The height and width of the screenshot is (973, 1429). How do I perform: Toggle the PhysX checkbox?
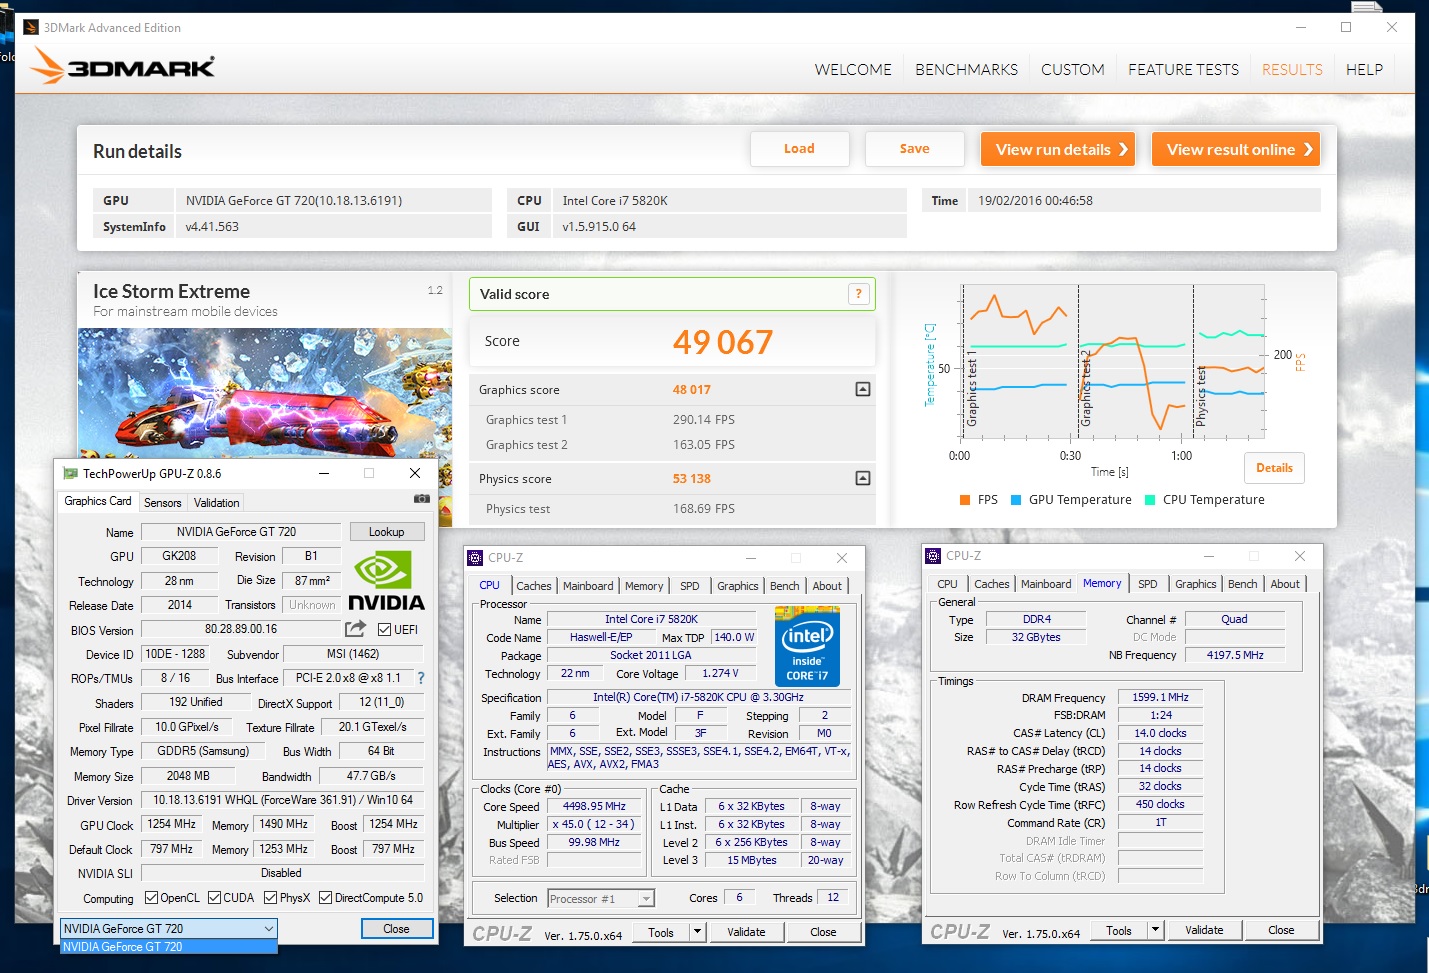coord(271,898)
